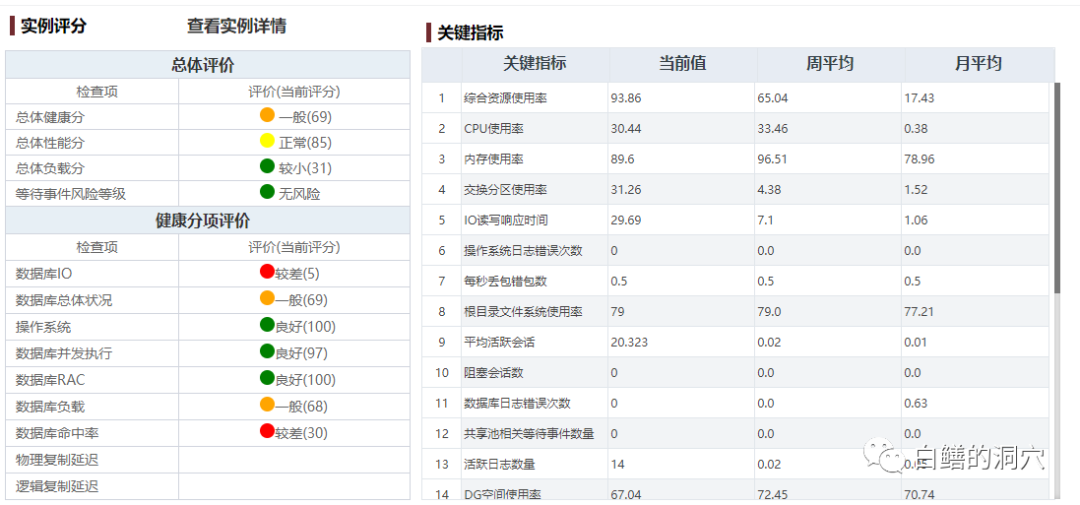Click current value 30.44 for CPU
Image resolution: width=1080 pixels, height=505 pixels.
(626, 129)
